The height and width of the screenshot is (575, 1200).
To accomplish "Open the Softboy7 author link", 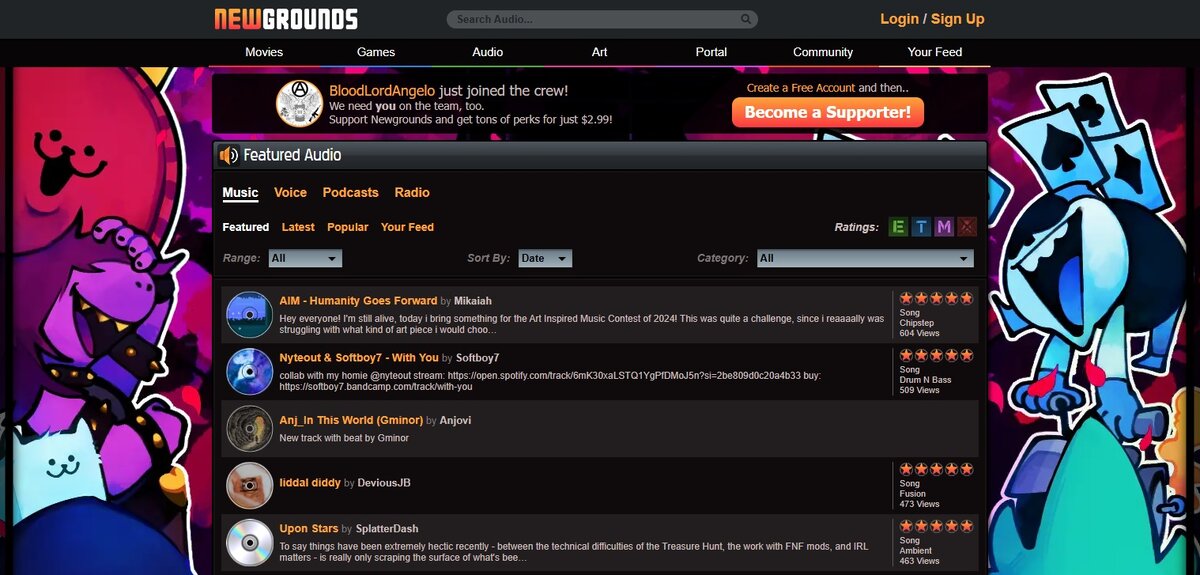I will [x=478, y=357].
